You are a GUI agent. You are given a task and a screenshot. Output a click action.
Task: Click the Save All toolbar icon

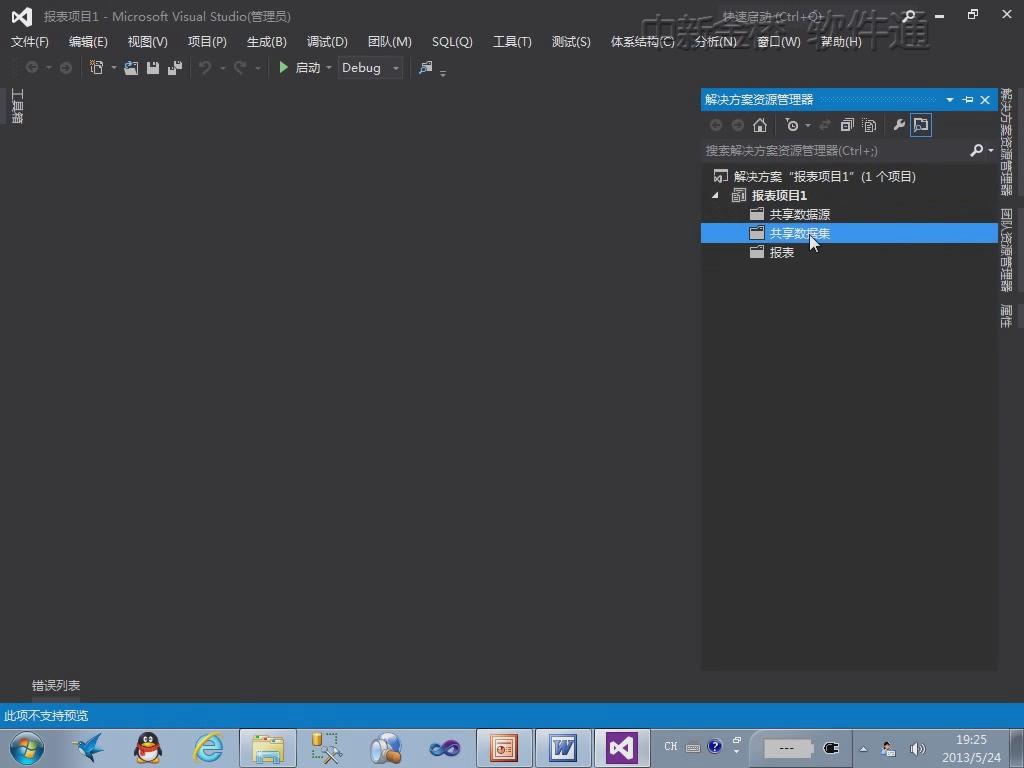pyautogui.click(x=174, y=67)
